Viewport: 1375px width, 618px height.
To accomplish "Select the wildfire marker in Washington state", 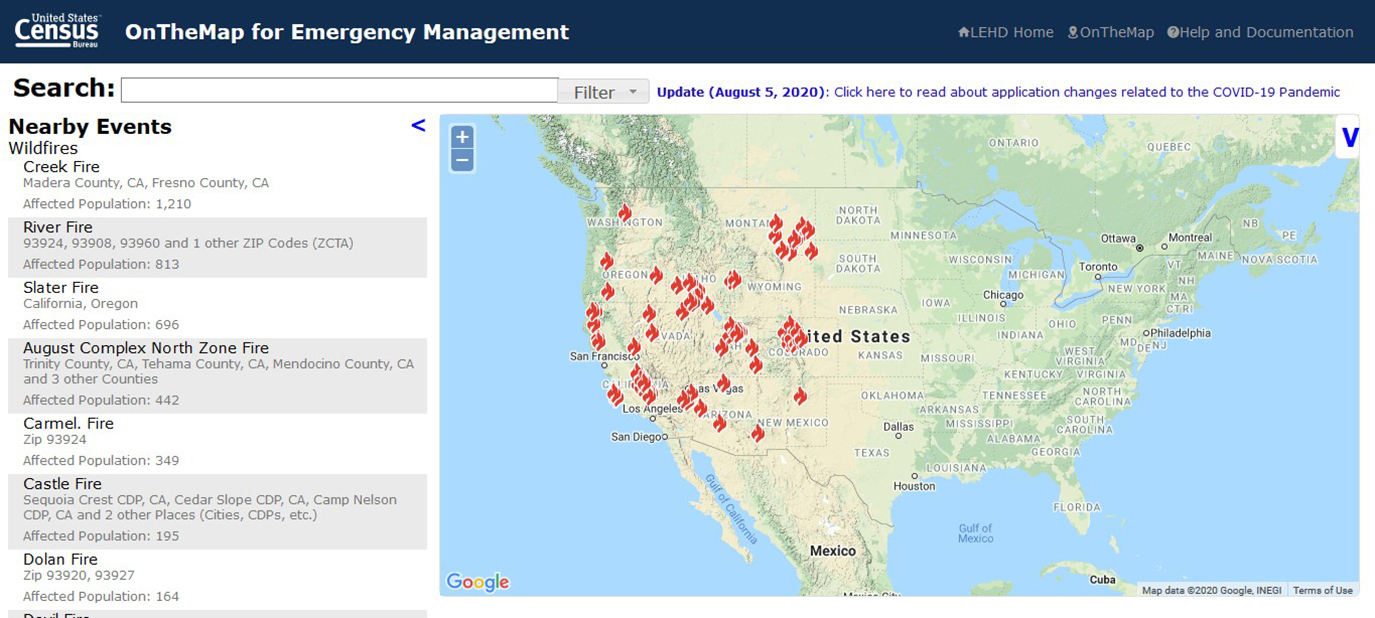I will [x=625, y=213].
